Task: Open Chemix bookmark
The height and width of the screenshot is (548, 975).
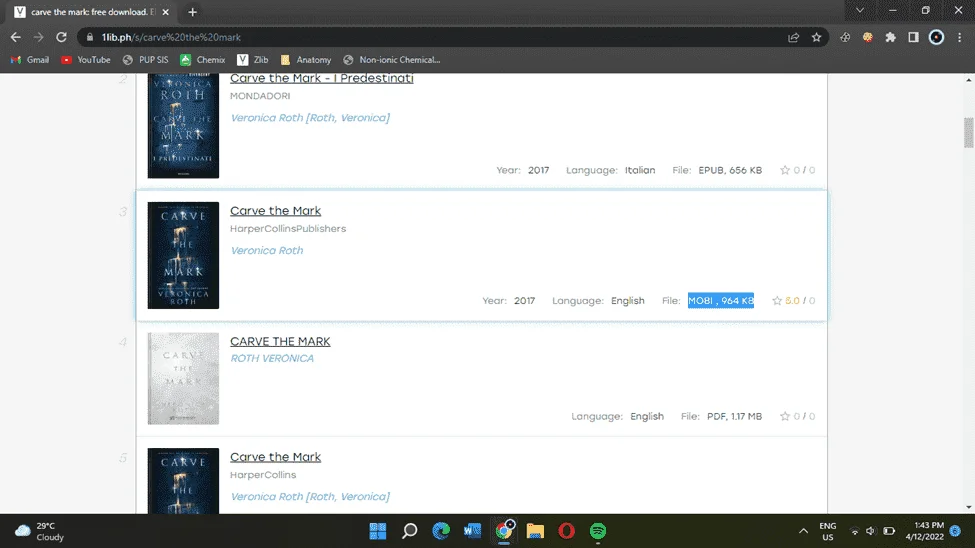Action: [x=203, y=60]
